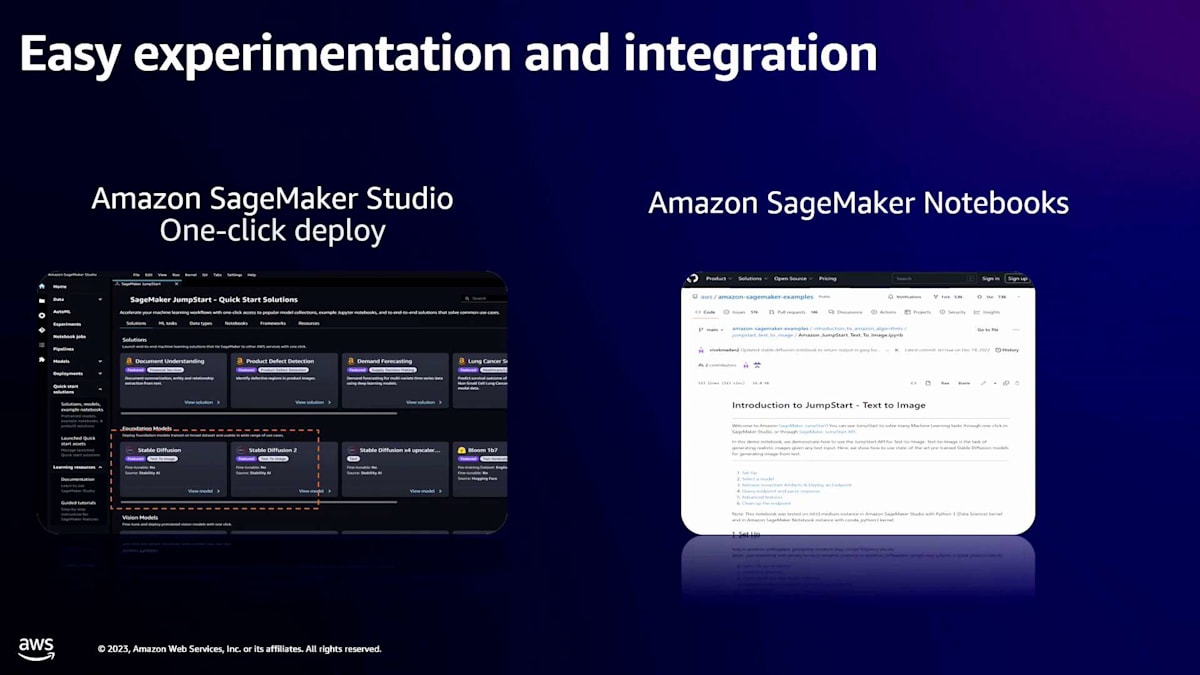Open the Open Source dropdown on GitHub
Screen dimensions: 1200x675
pyautogui.click(x=793, y=278)
